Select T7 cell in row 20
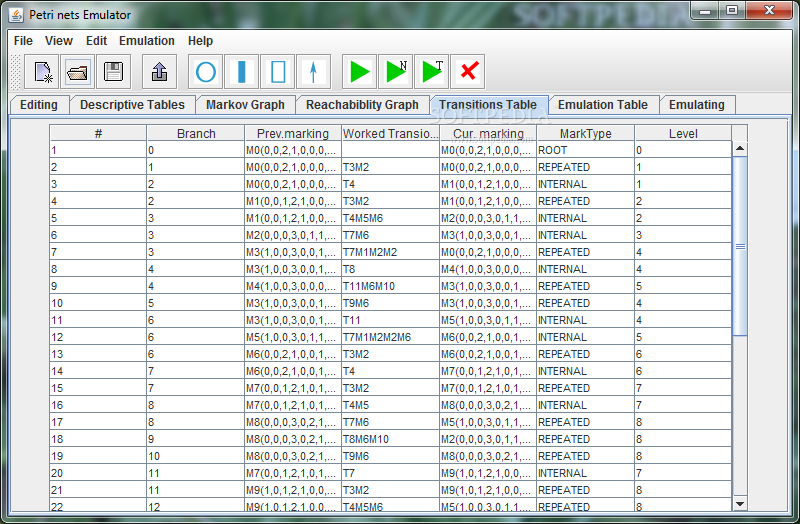800x524 pixels. pos(390,473)
